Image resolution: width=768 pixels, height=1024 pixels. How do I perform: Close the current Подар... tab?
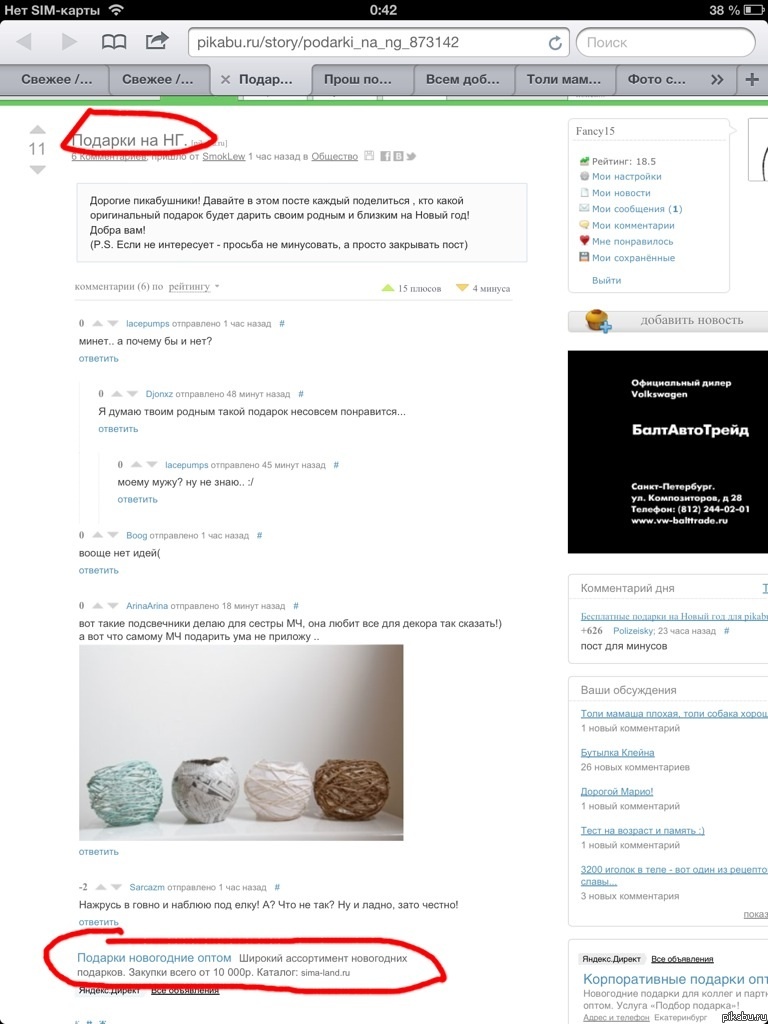(225, 80)
